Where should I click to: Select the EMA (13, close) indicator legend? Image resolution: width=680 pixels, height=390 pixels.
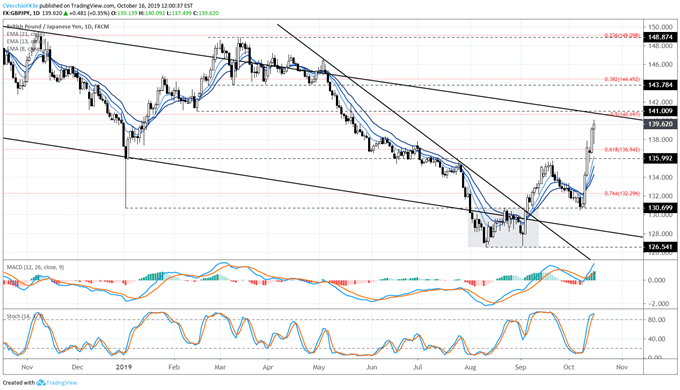click(x=25, y=41)
